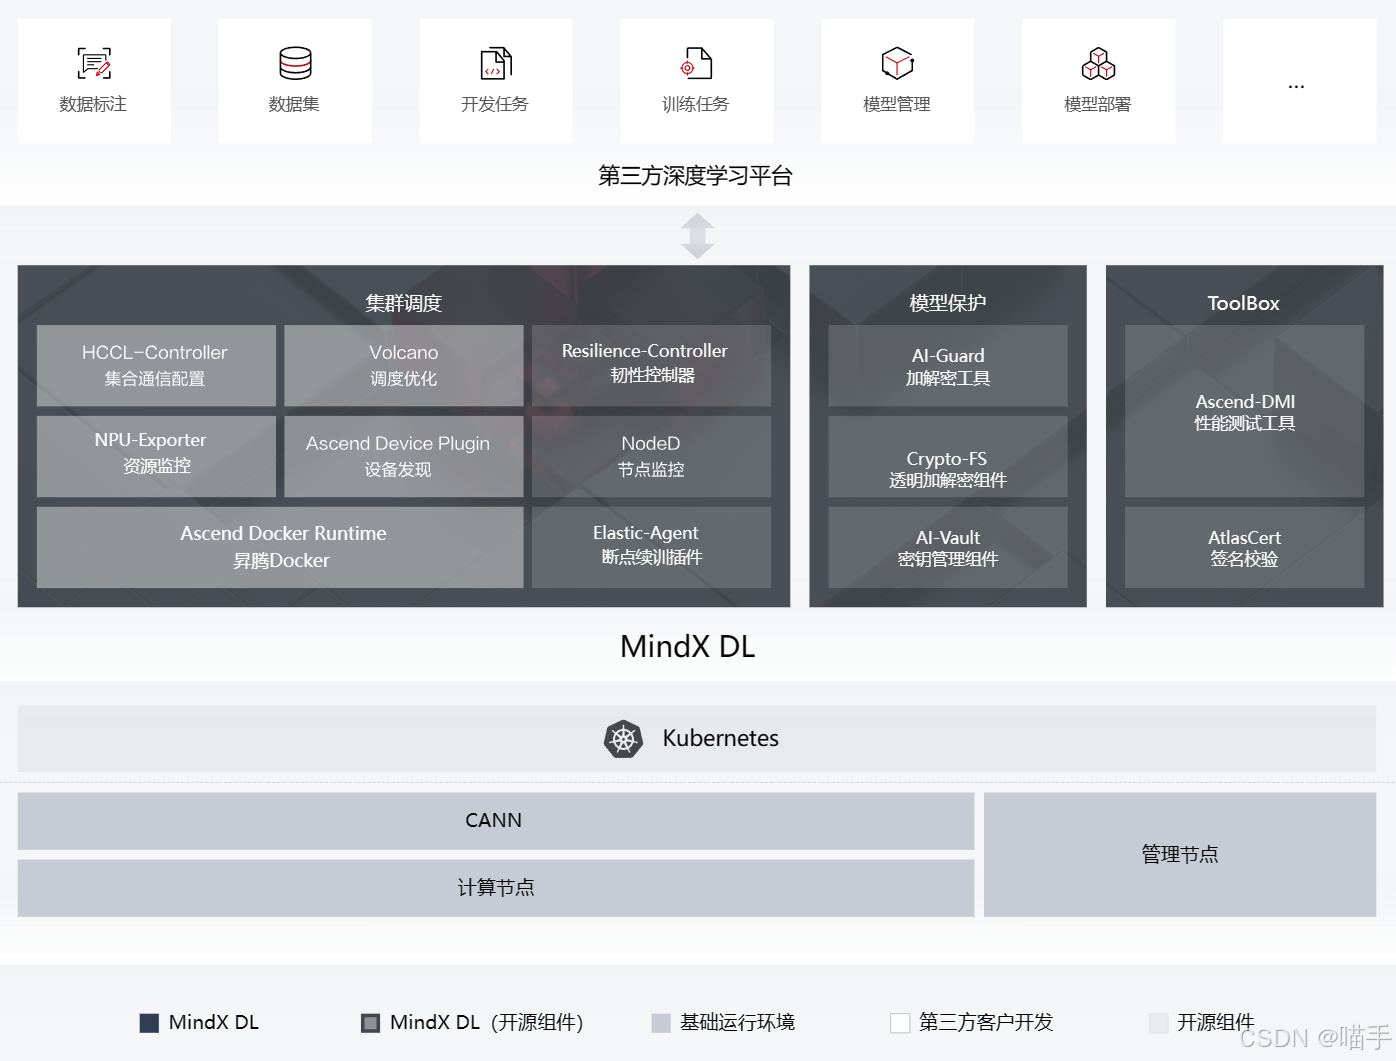Click the Elastic-Agent 断点续训插件 block
The width and height of the screenshot is (1396, 1061).
coord(651,547)
